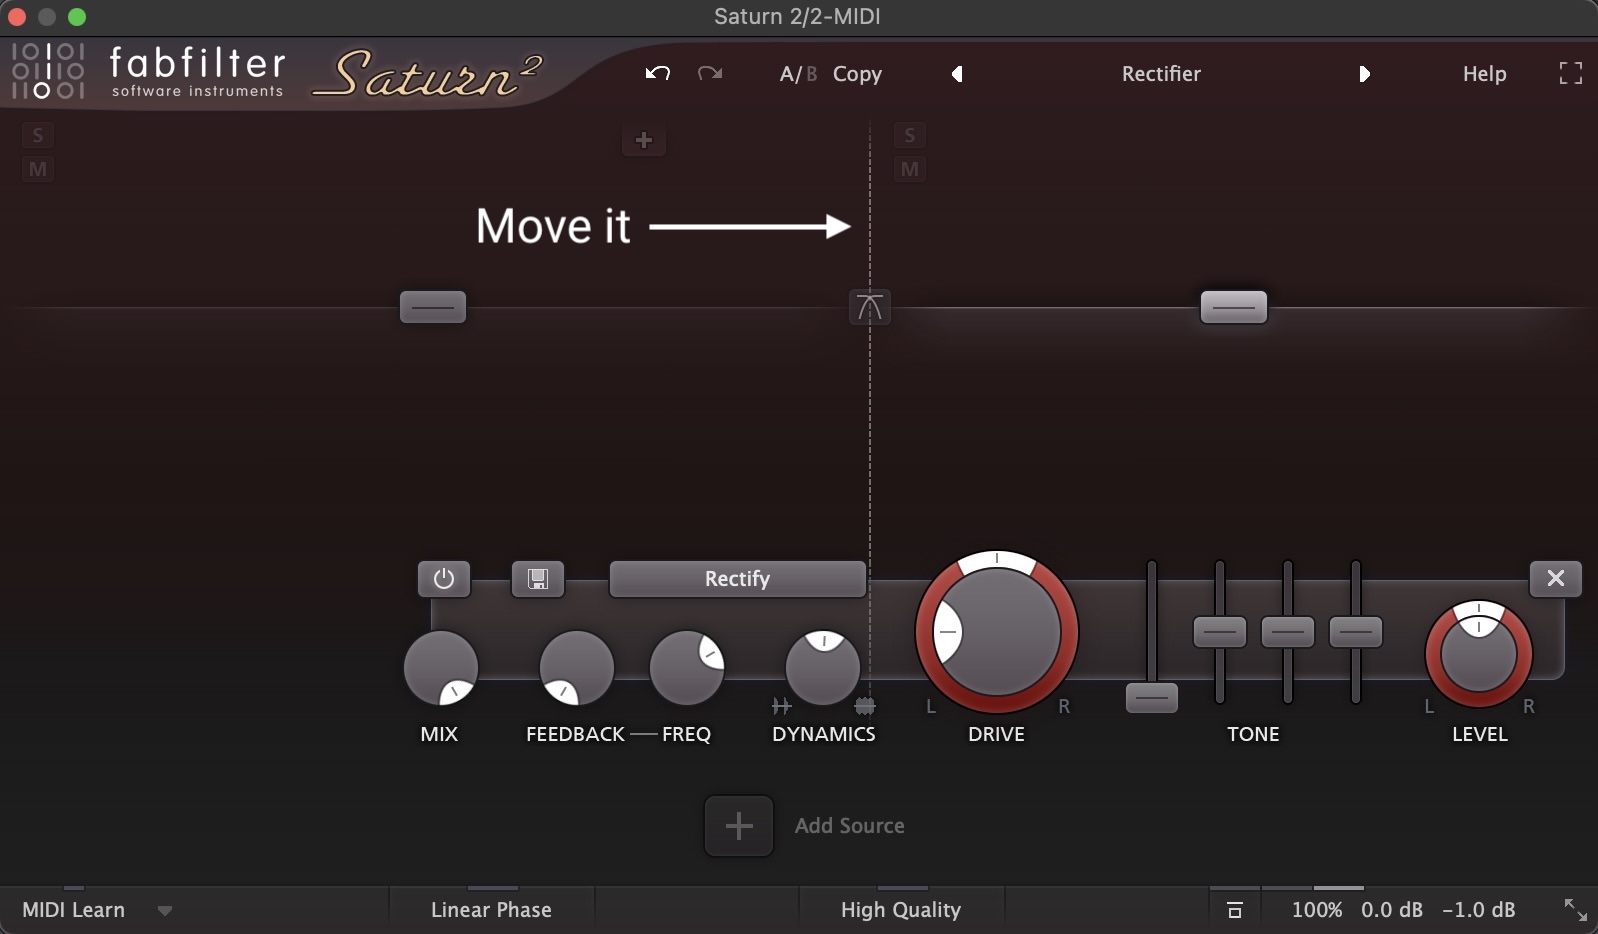This screenshot has width=1598, height=934.
Task: Click the DYNAMICS knob
Action: pyautogui.click(x=823, y=668)
